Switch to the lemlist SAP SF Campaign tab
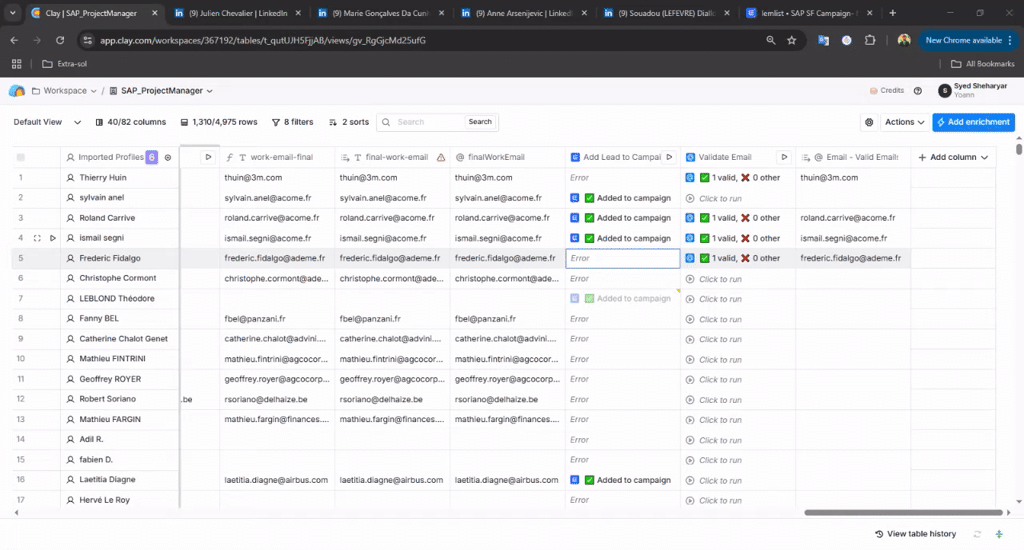Screen dimensions: 1024x550 [x=807, y=13]
